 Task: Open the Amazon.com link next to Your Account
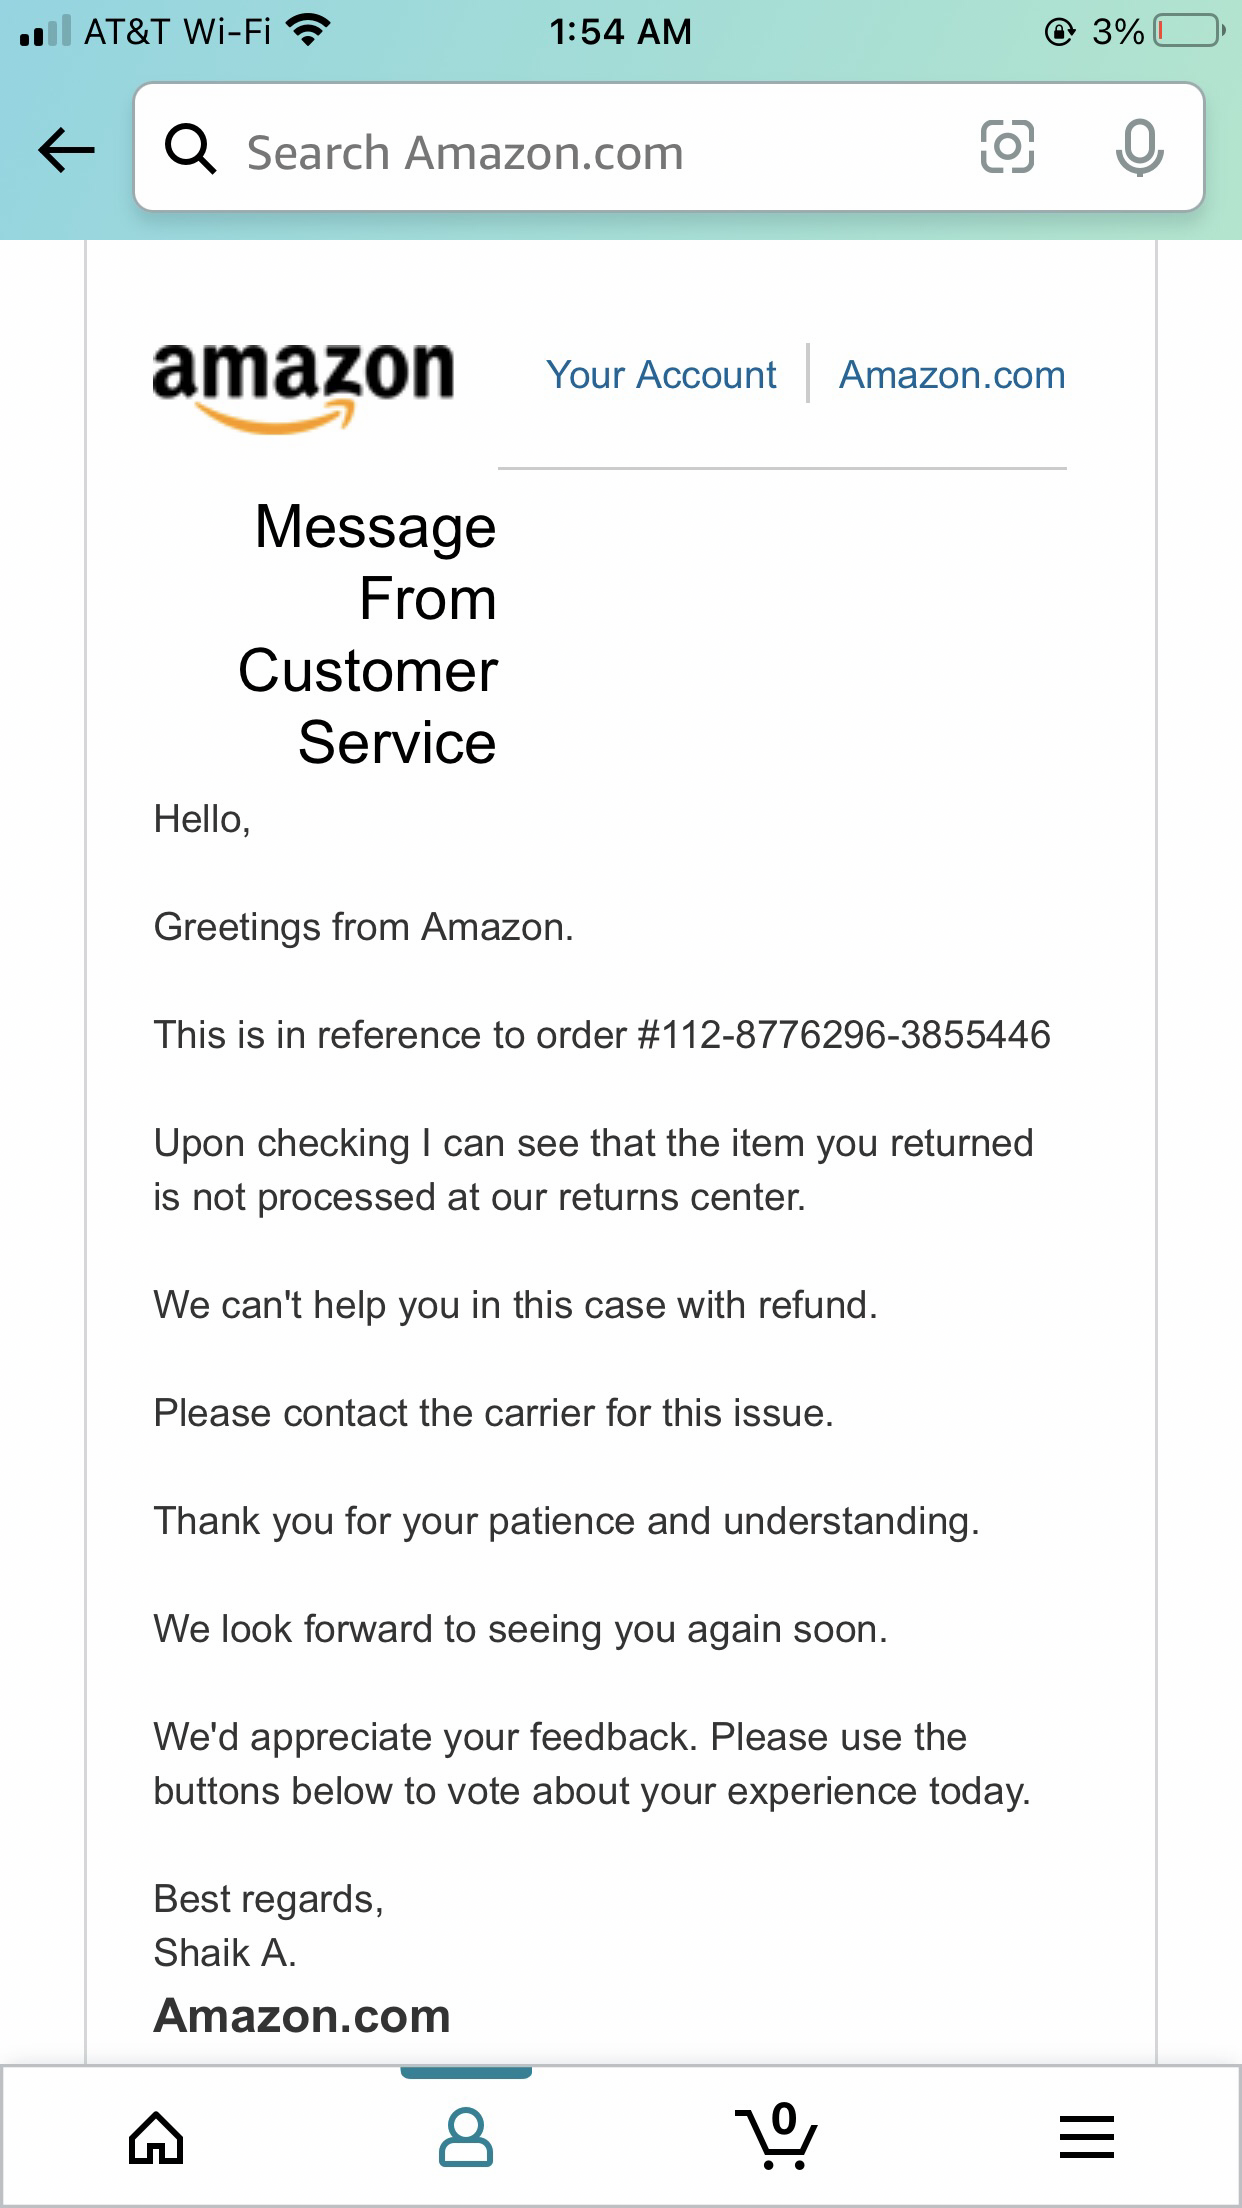pyautogui.click(x=951, y=375)
